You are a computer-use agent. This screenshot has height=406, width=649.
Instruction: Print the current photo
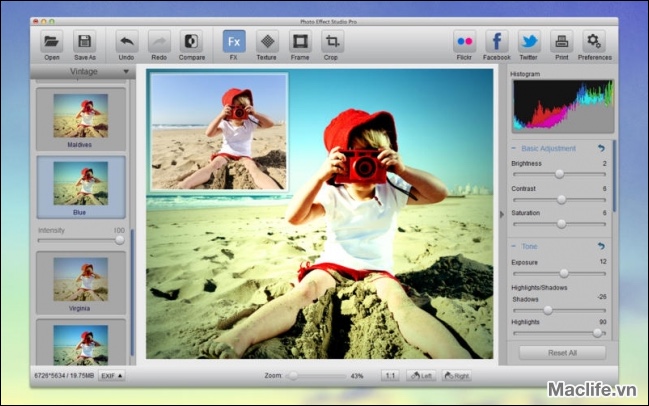(x=561, y=42)
